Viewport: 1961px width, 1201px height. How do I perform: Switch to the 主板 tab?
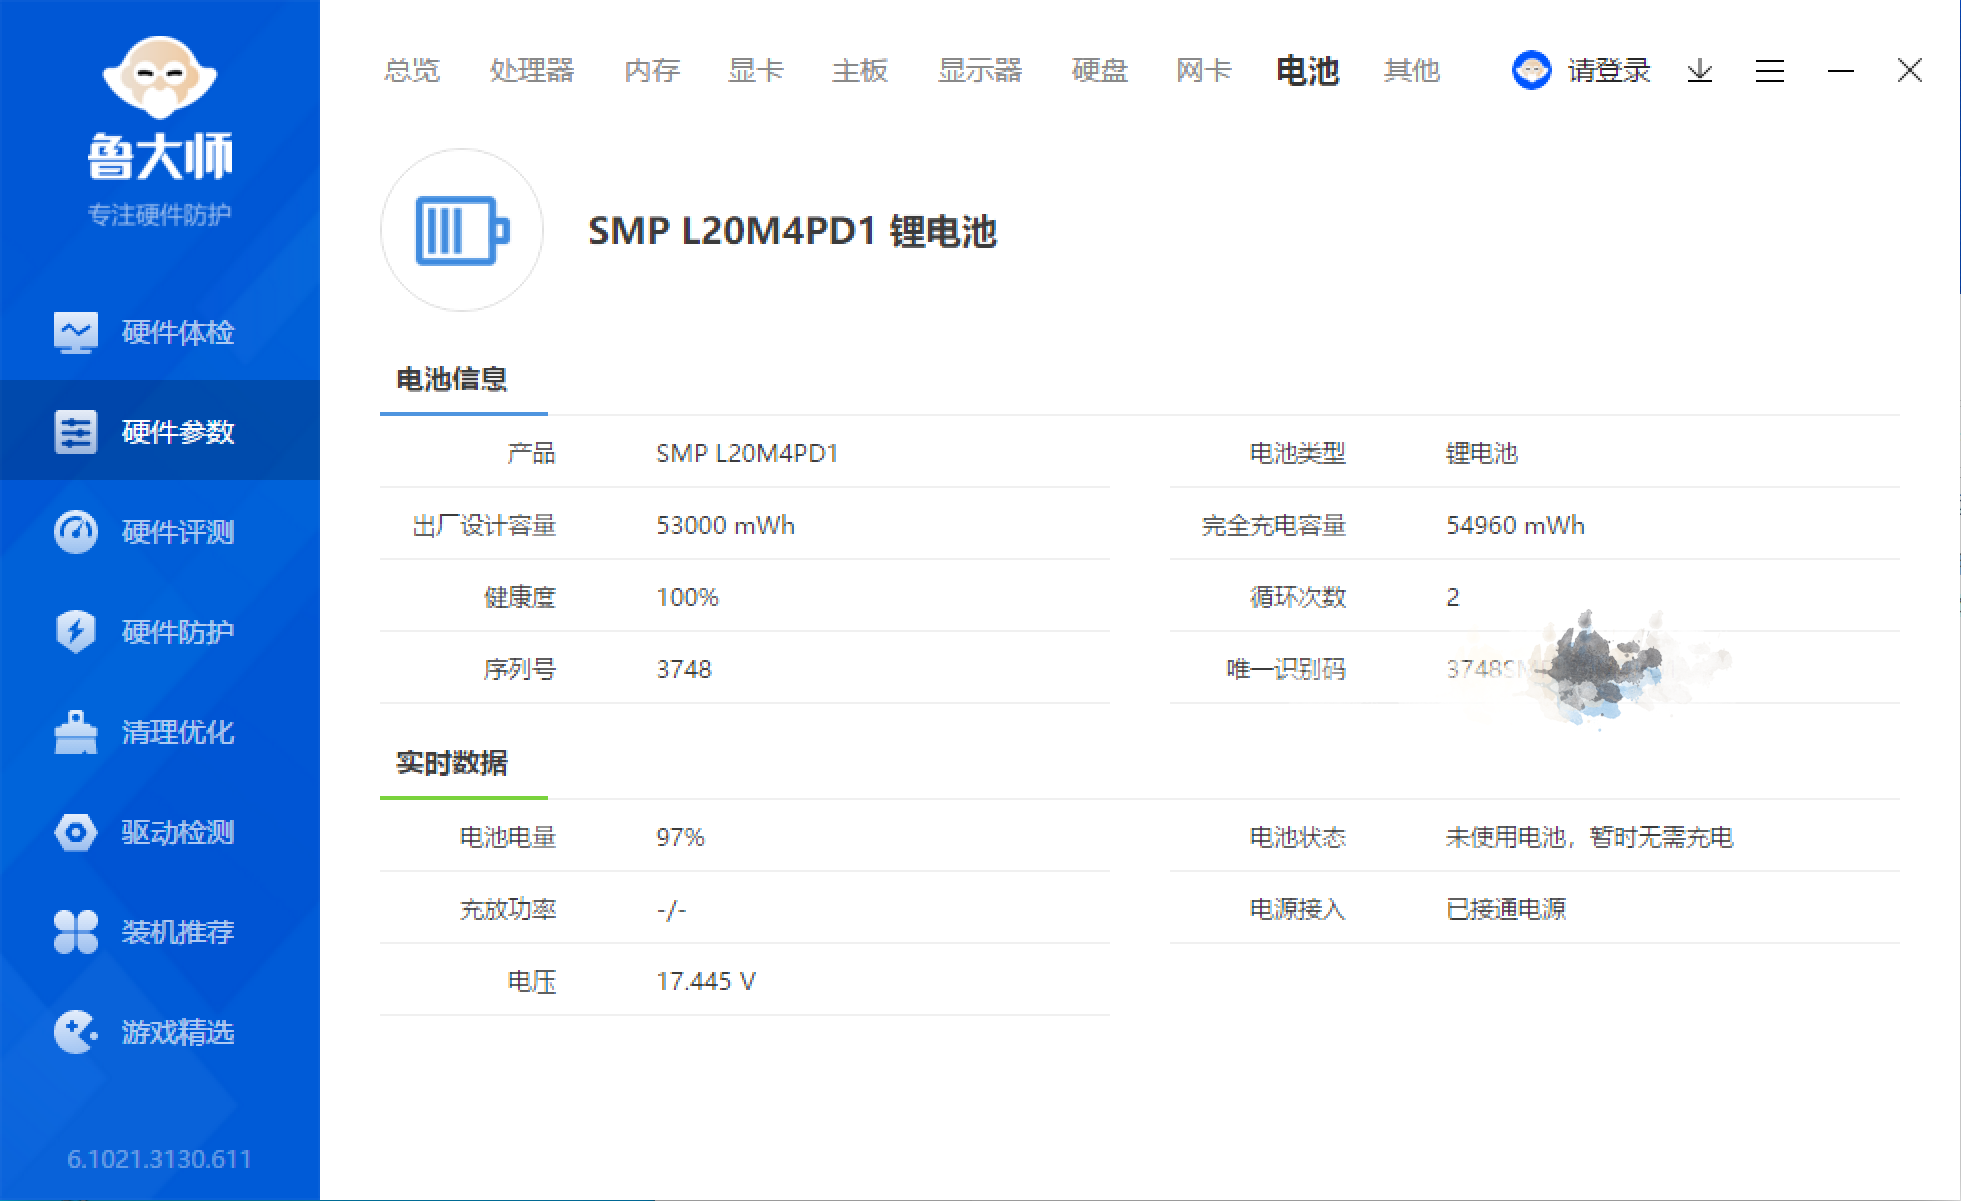(860, 70)
